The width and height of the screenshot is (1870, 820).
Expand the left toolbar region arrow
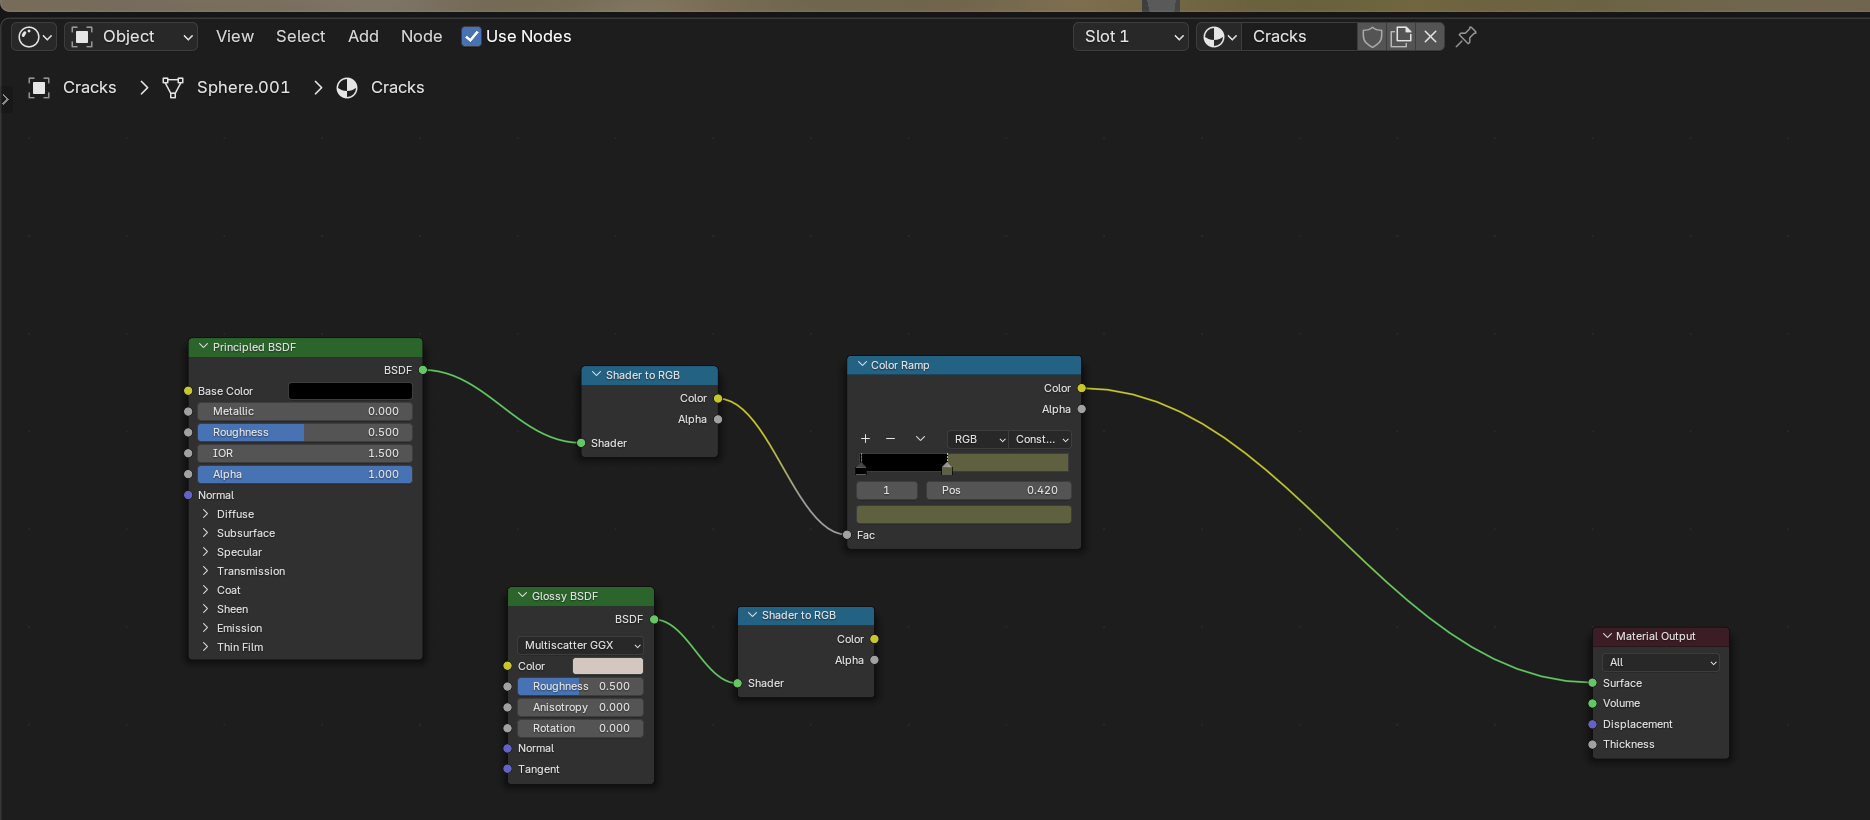(x=5, y=99)
